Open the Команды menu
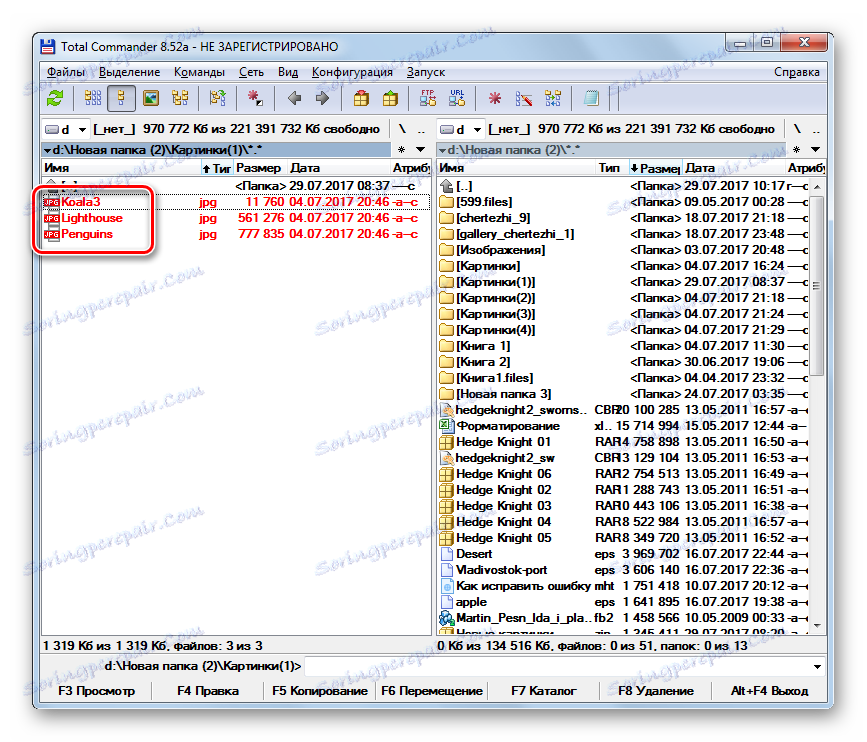Viewport: 867px width, 742px height. point(200,72)
